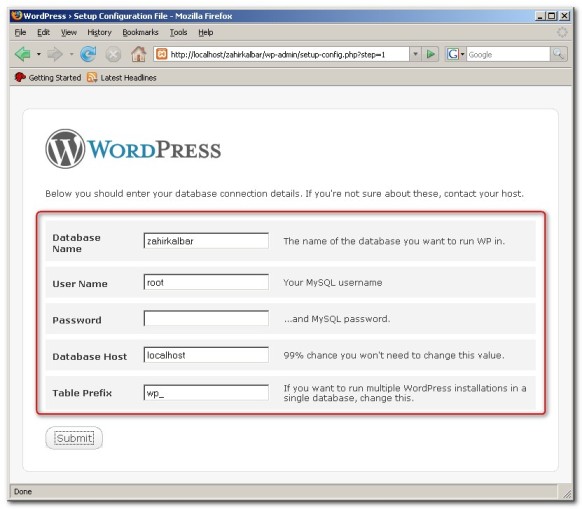This screenshot has height=509, width=582.
Task: Click the 'Database Host' label
Action: [89, 356]
